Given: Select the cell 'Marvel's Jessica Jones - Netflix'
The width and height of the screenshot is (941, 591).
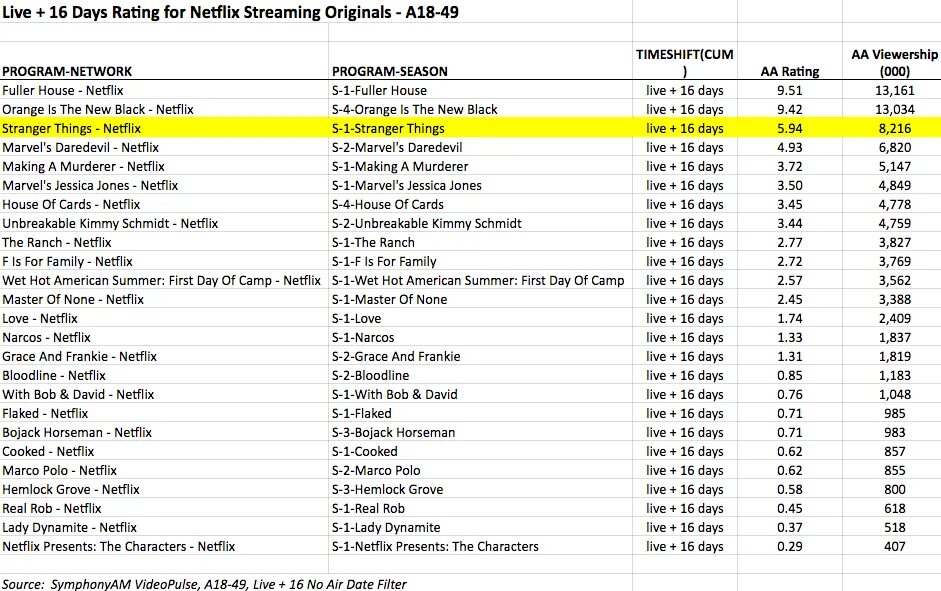Looking at the screenshot, I should (90, 185).
